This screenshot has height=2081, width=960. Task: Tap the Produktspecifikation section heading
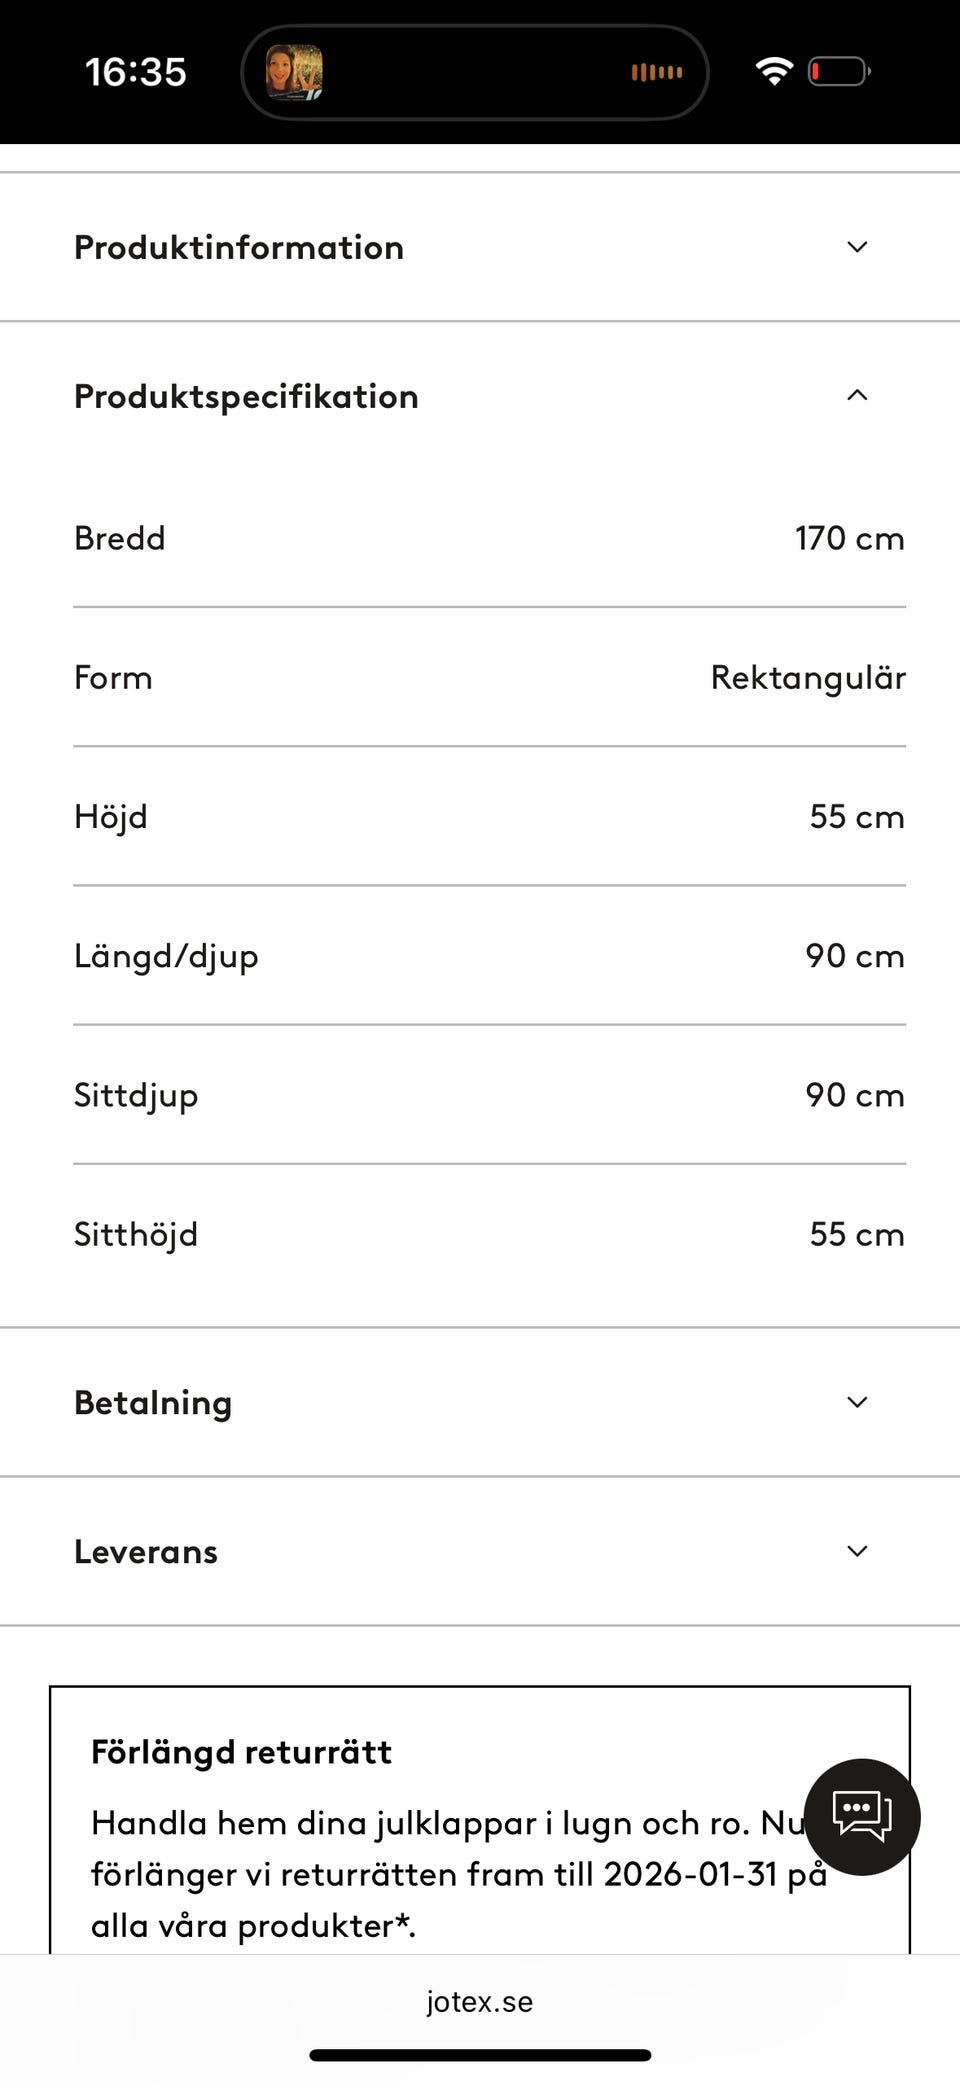pyautogui.click(x=246, y=397)
